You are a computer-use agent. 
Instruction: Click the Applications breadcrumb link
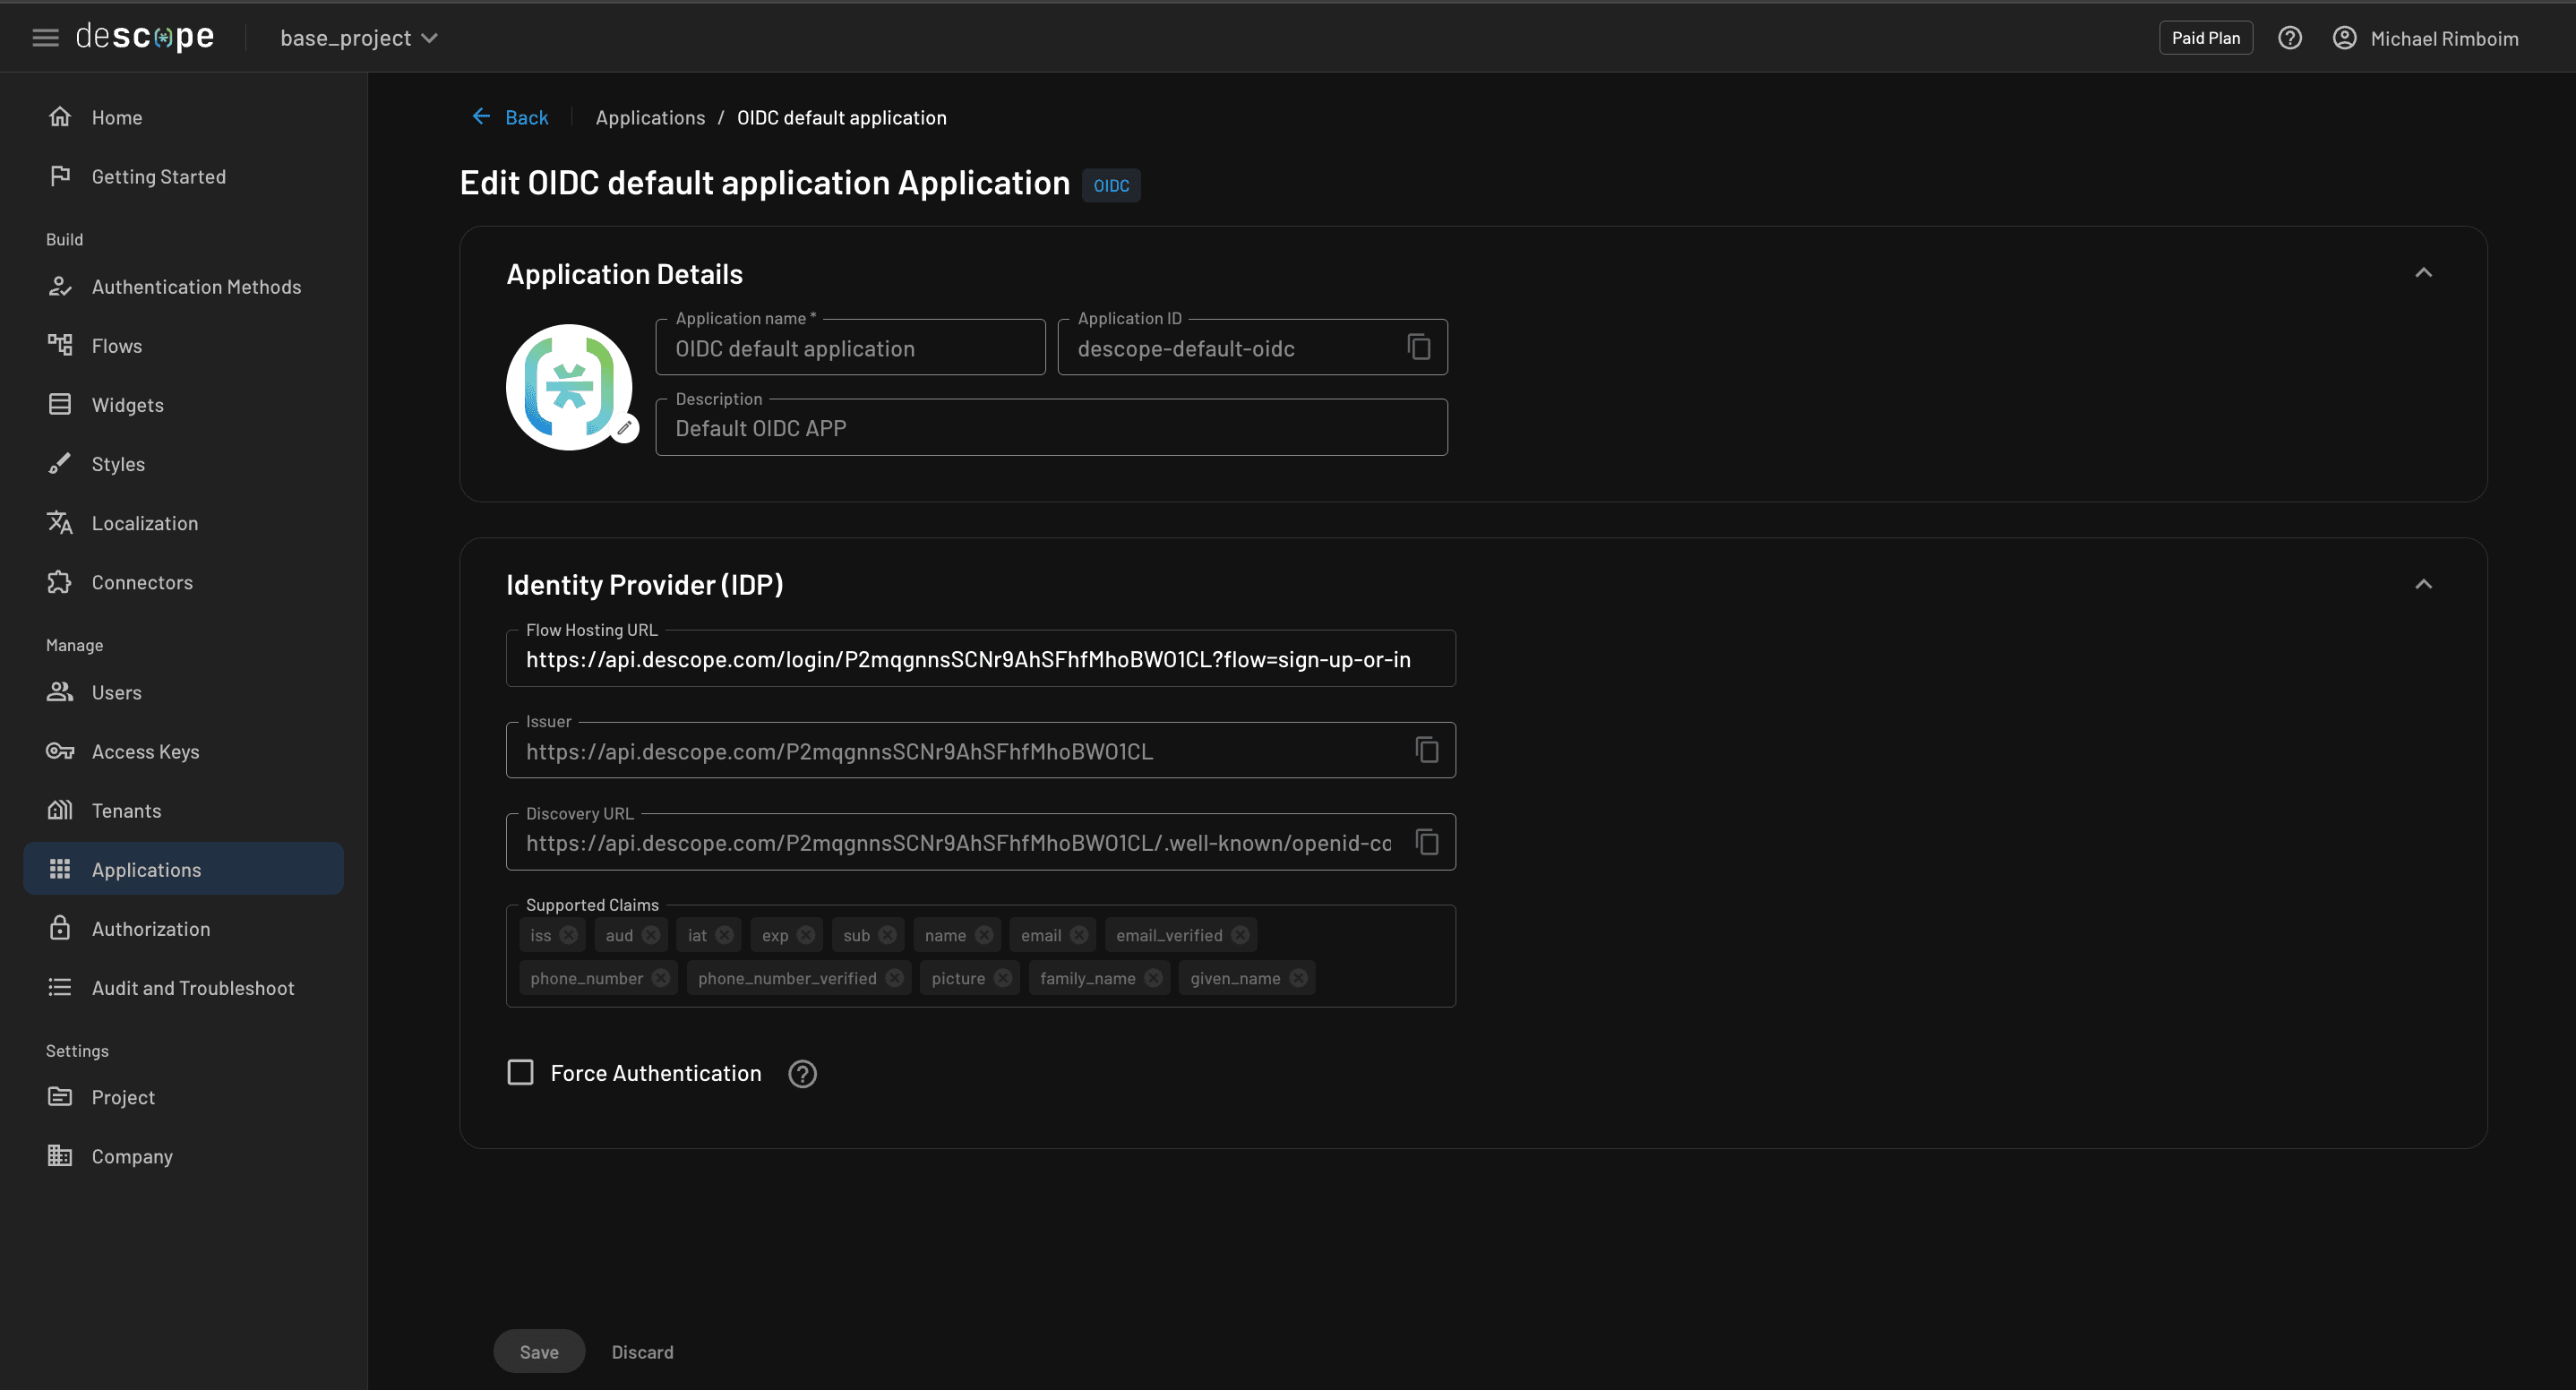[650, 117]
